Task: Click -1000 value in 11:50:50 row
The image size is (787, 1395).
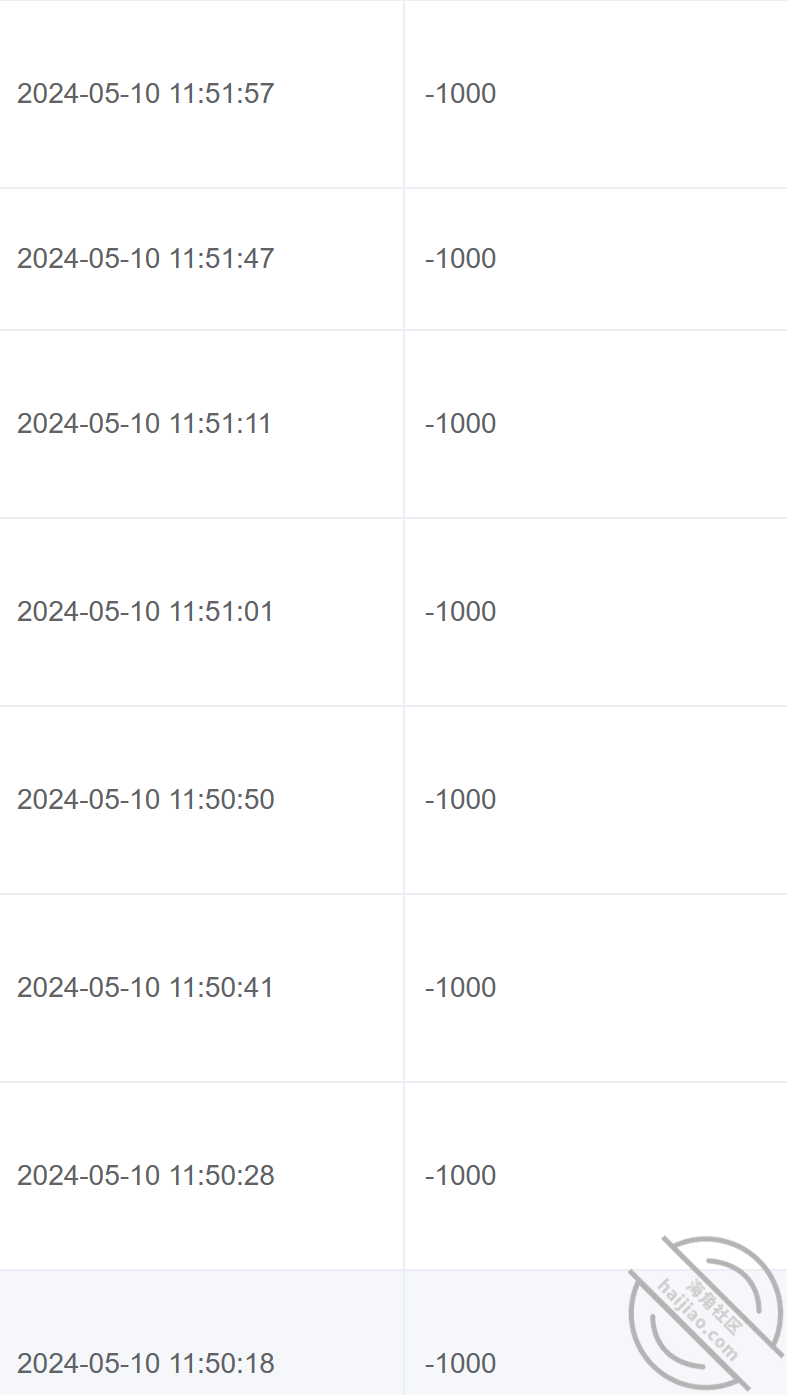Action: (x=461, y=800)
